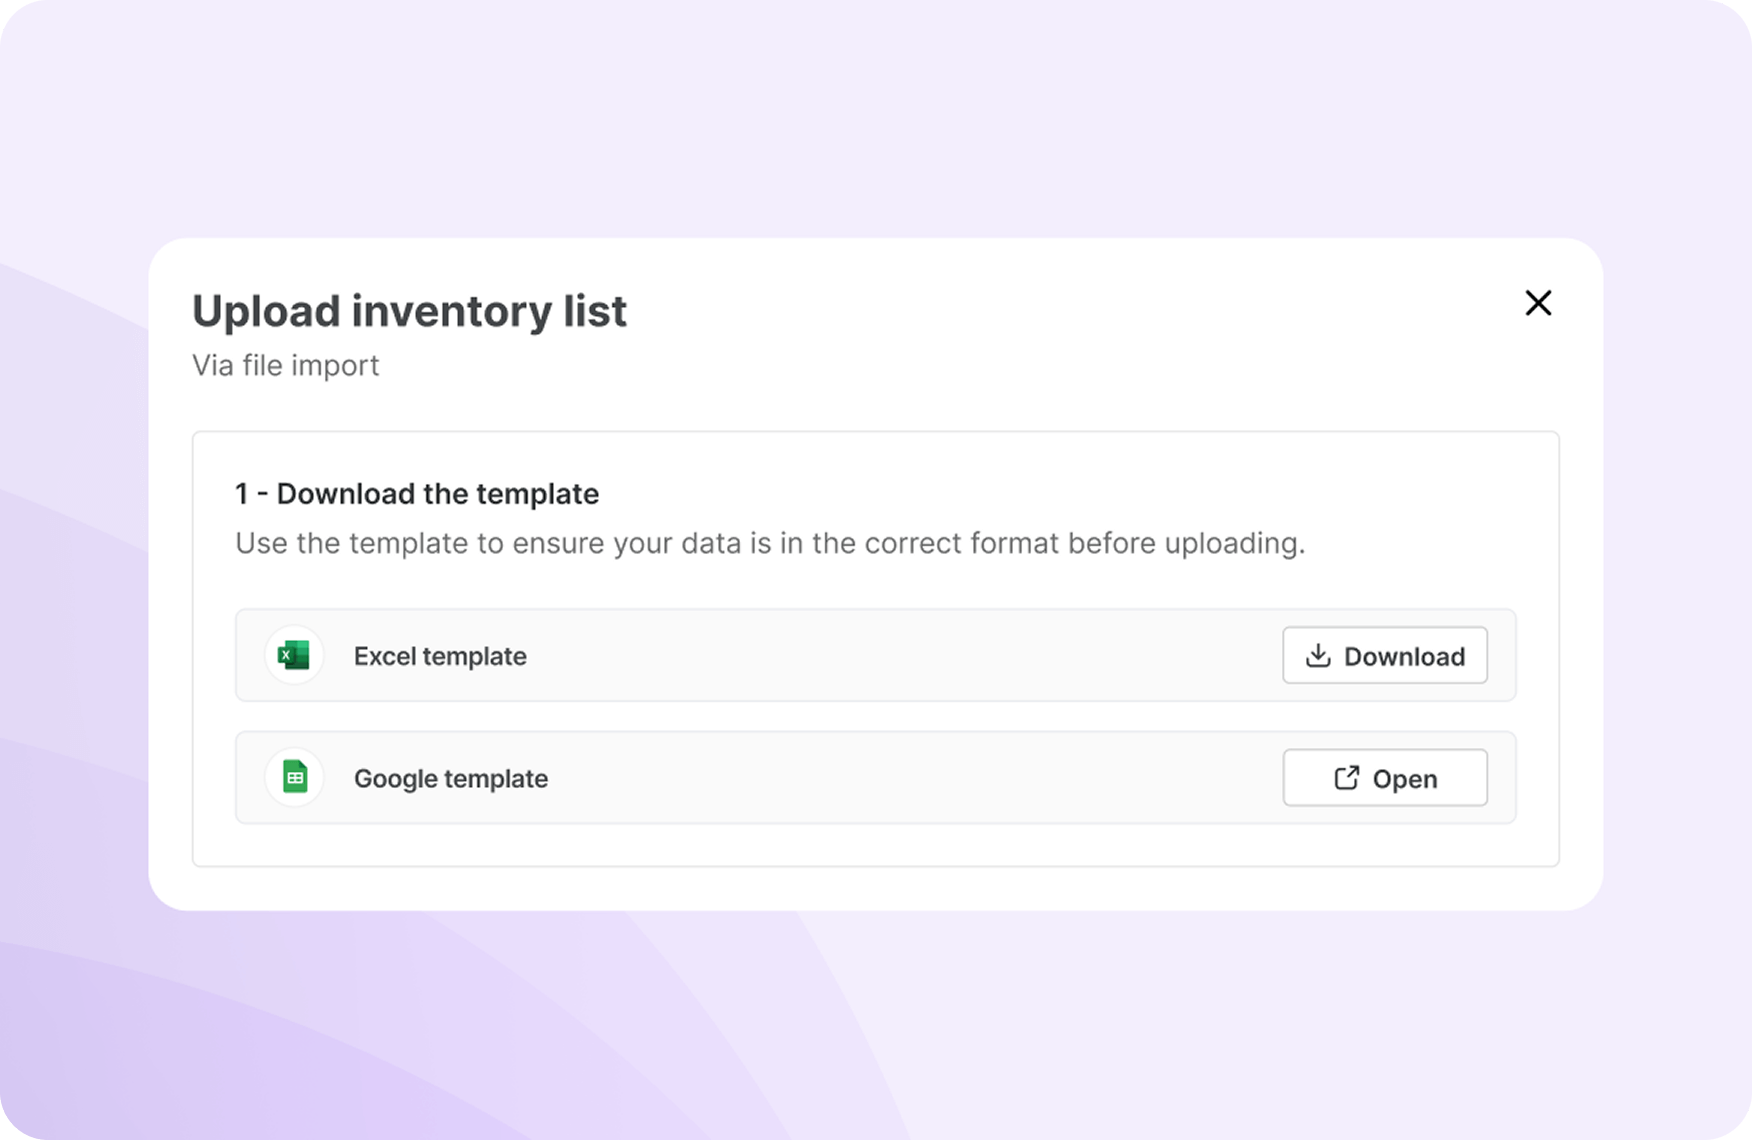This screenshot has height=1140, width=1752.
Task: Click the white space below the Google template row
Action: 876,845
